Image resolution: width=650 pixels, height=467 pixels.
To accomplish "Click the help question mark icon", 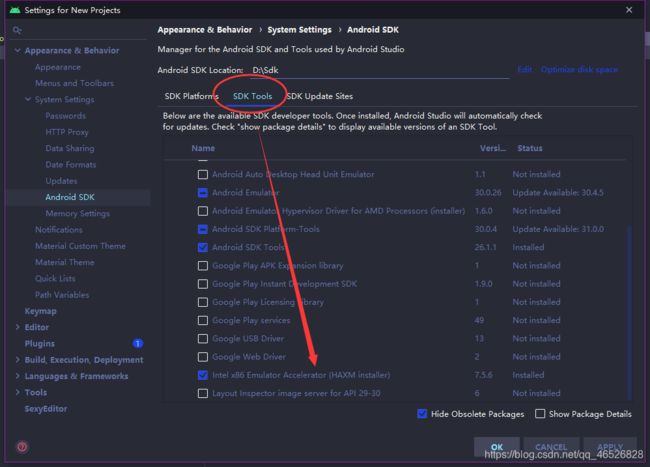I will click(22, 447).
